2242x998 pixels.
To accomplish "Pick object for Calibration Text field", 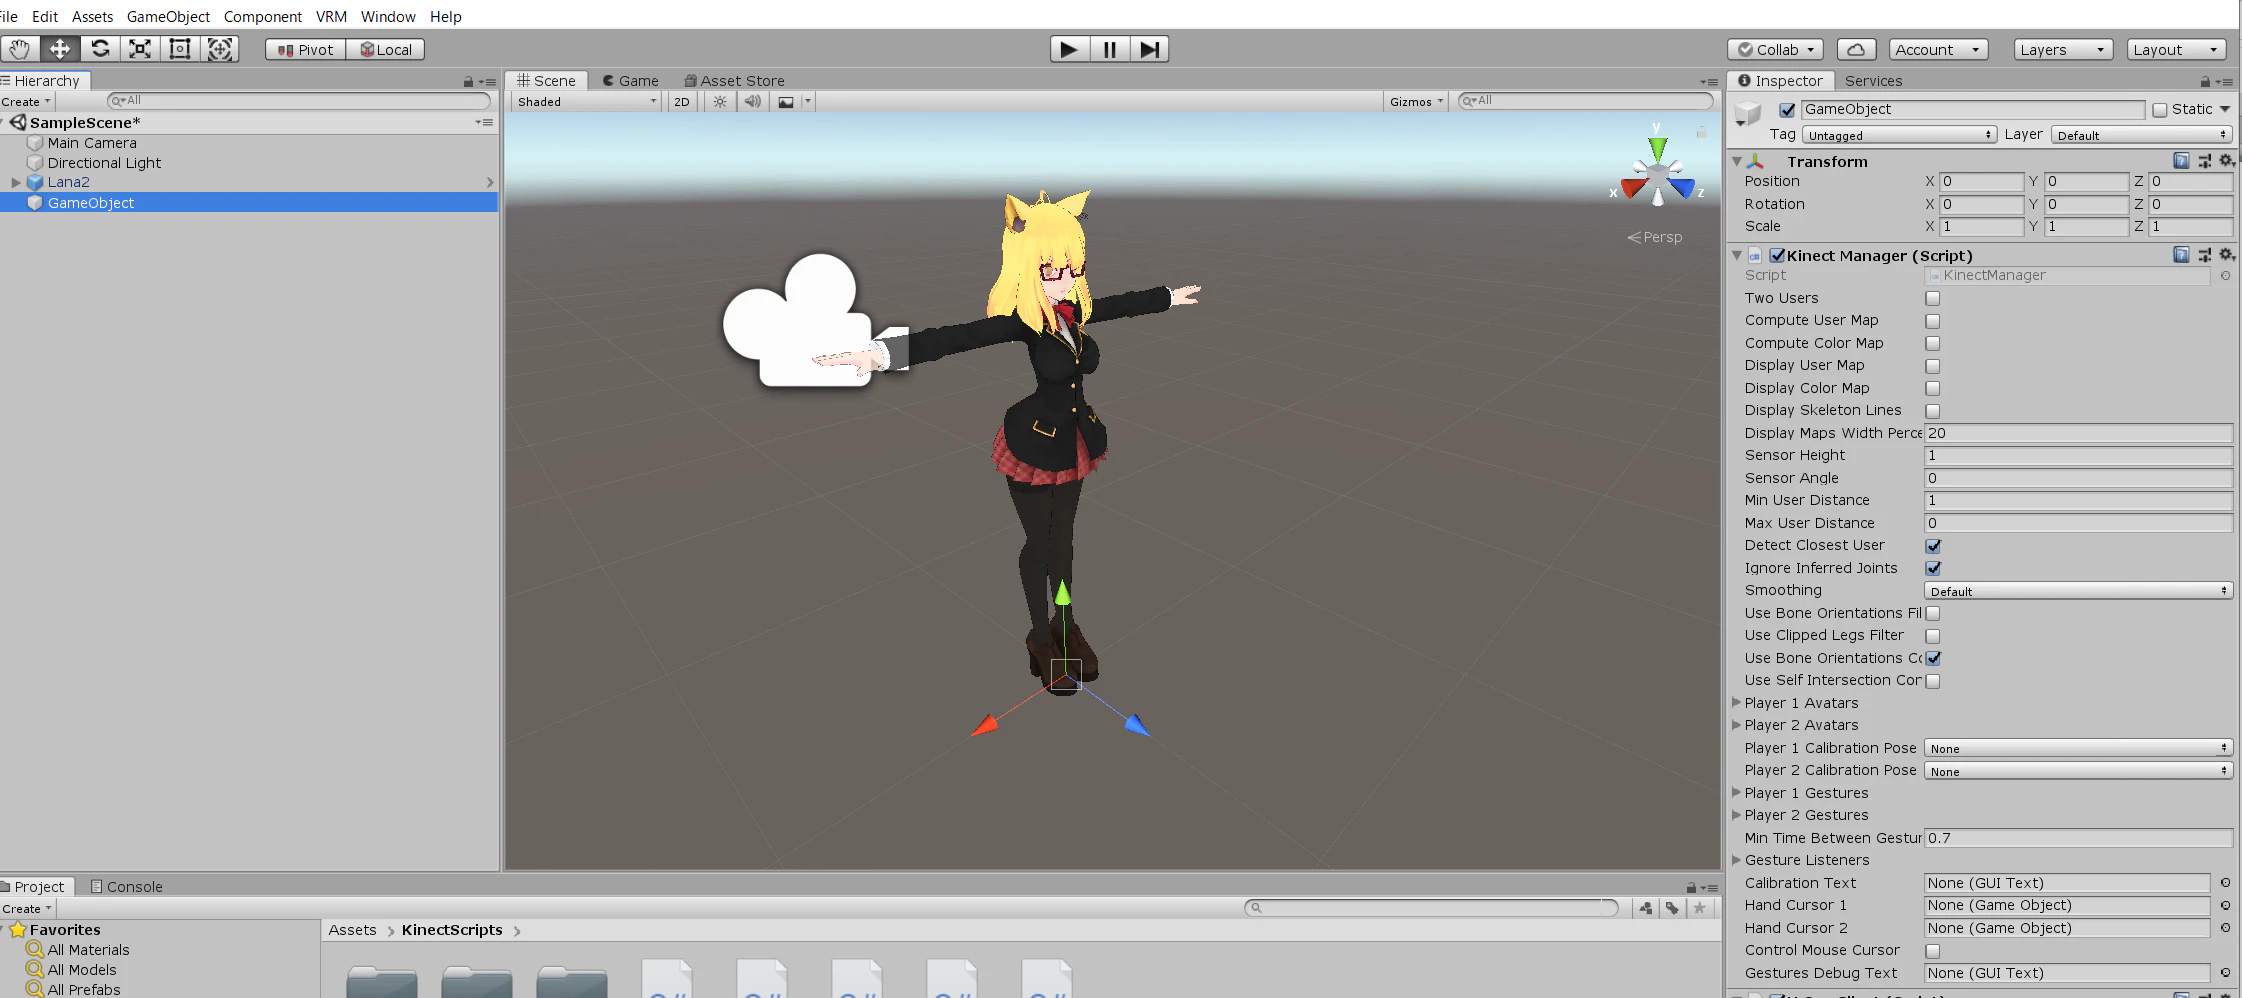I will click(2225, 883).
